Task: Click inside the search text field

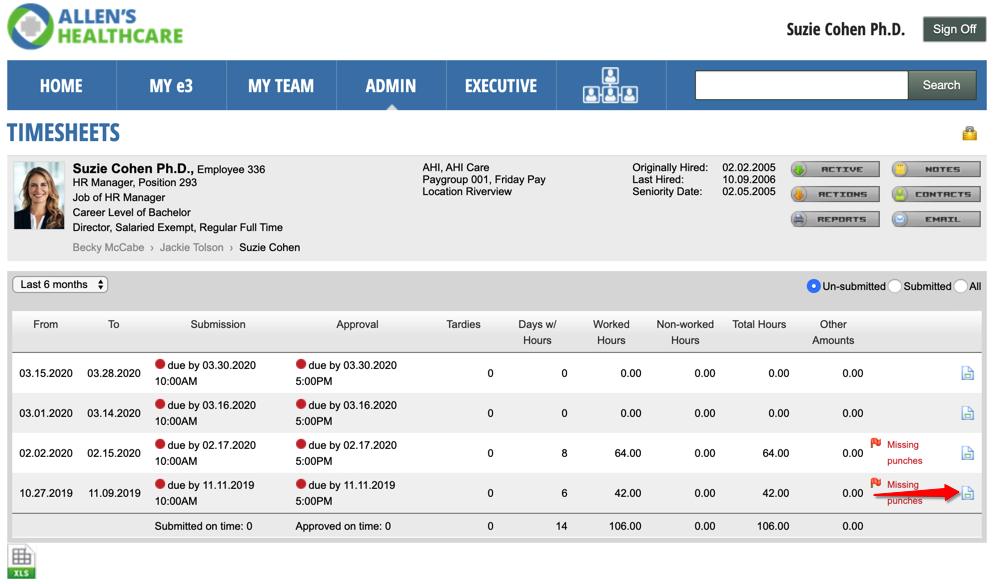Action: 800,85
